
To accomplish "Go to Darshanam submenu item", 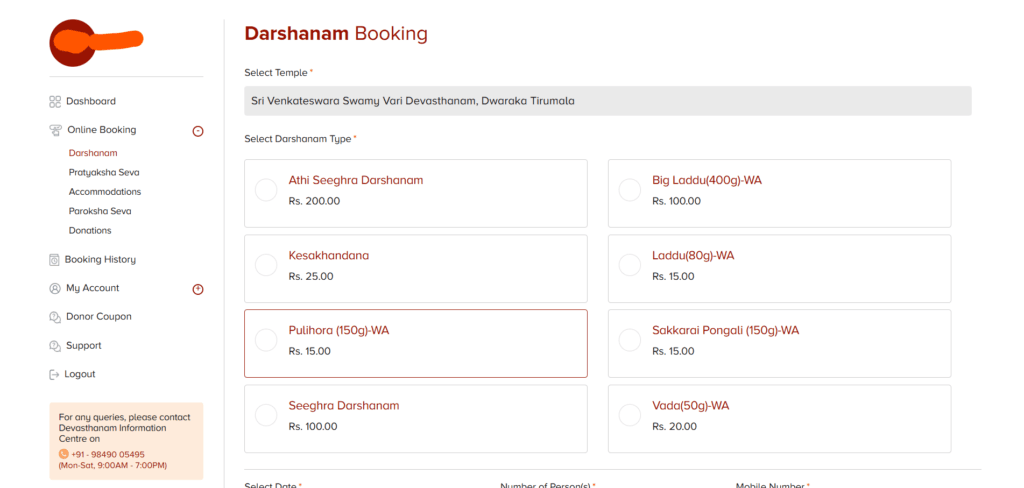I will click(93, 153).
